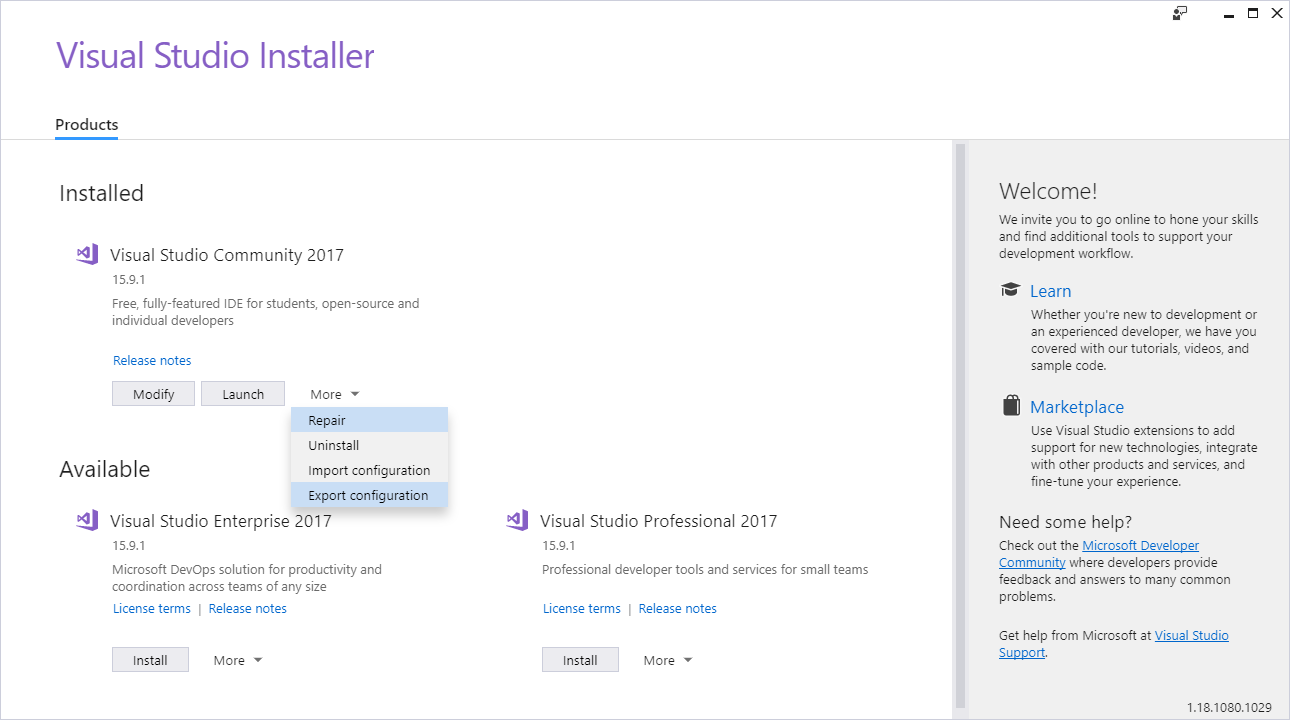
Task: Click the Visual Studio Community 2017 product icon
Action: click(x=87, y=254)
